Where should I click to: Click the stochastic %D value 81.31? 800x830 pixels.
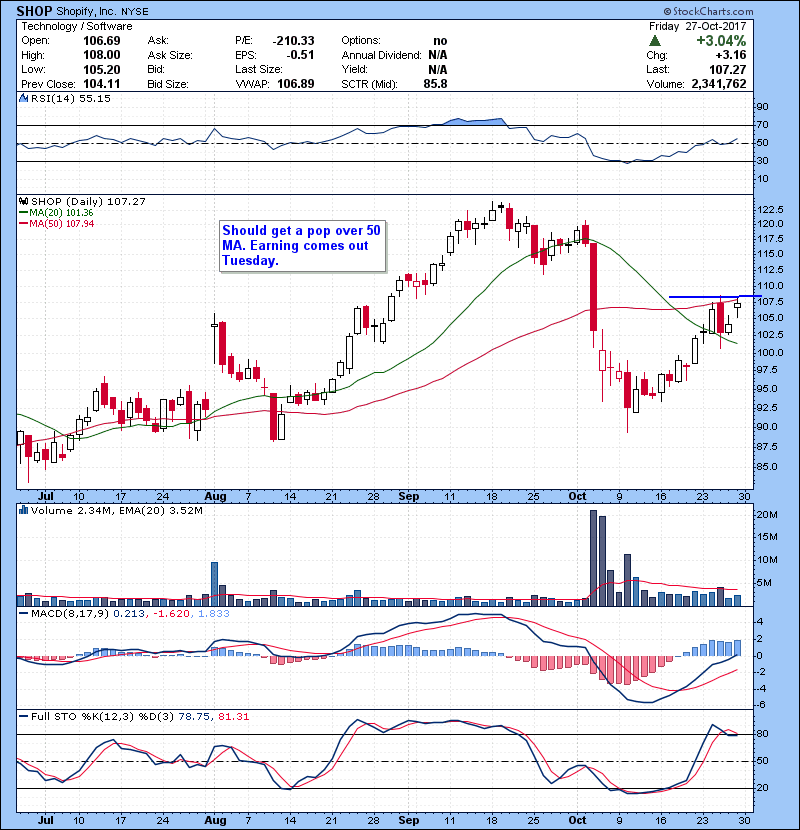tap(233, 716)
